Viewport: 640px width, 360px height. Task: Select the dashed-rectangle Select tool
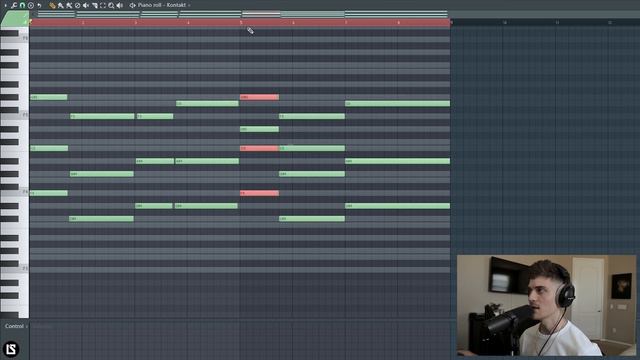pos(103,5)
